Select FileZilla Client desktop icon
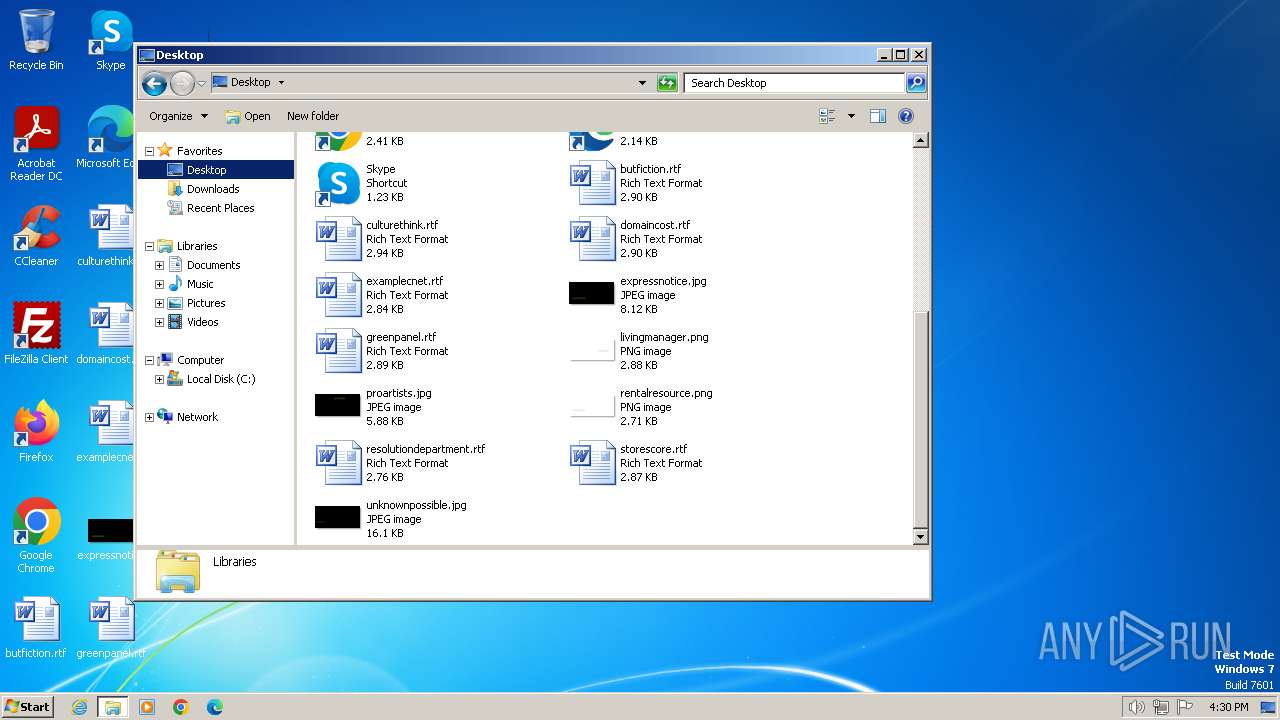This screenshot has width=1280, height=720. point(36,333)
